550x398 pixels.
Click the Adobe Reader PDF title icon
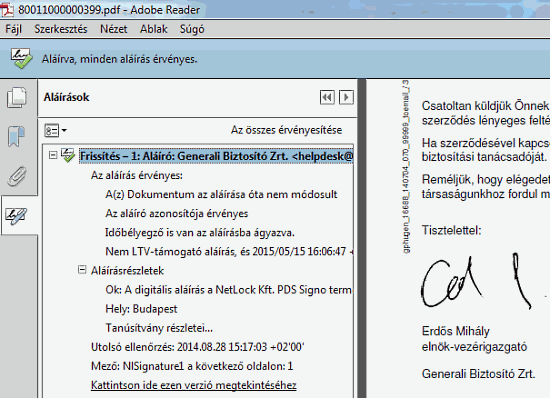(7, 9)
